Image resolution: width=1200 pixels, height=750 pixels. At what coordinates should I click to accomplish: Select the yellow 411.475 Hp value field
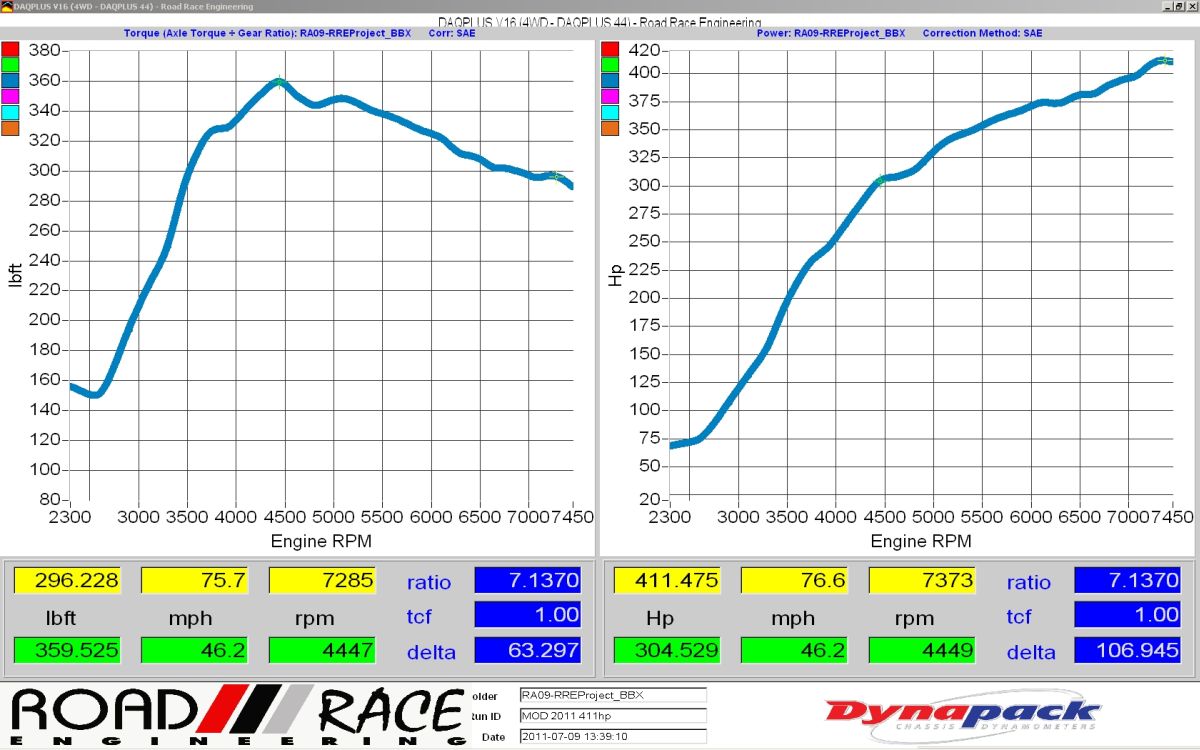click(667, 581)
